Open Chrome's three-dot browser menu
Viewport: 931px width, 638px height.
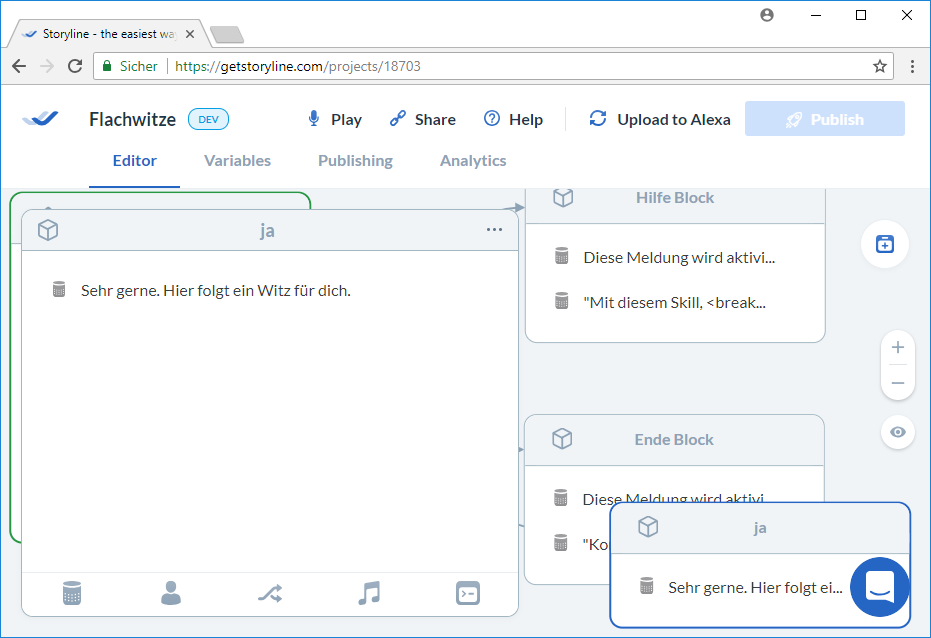tap(912, 66)
